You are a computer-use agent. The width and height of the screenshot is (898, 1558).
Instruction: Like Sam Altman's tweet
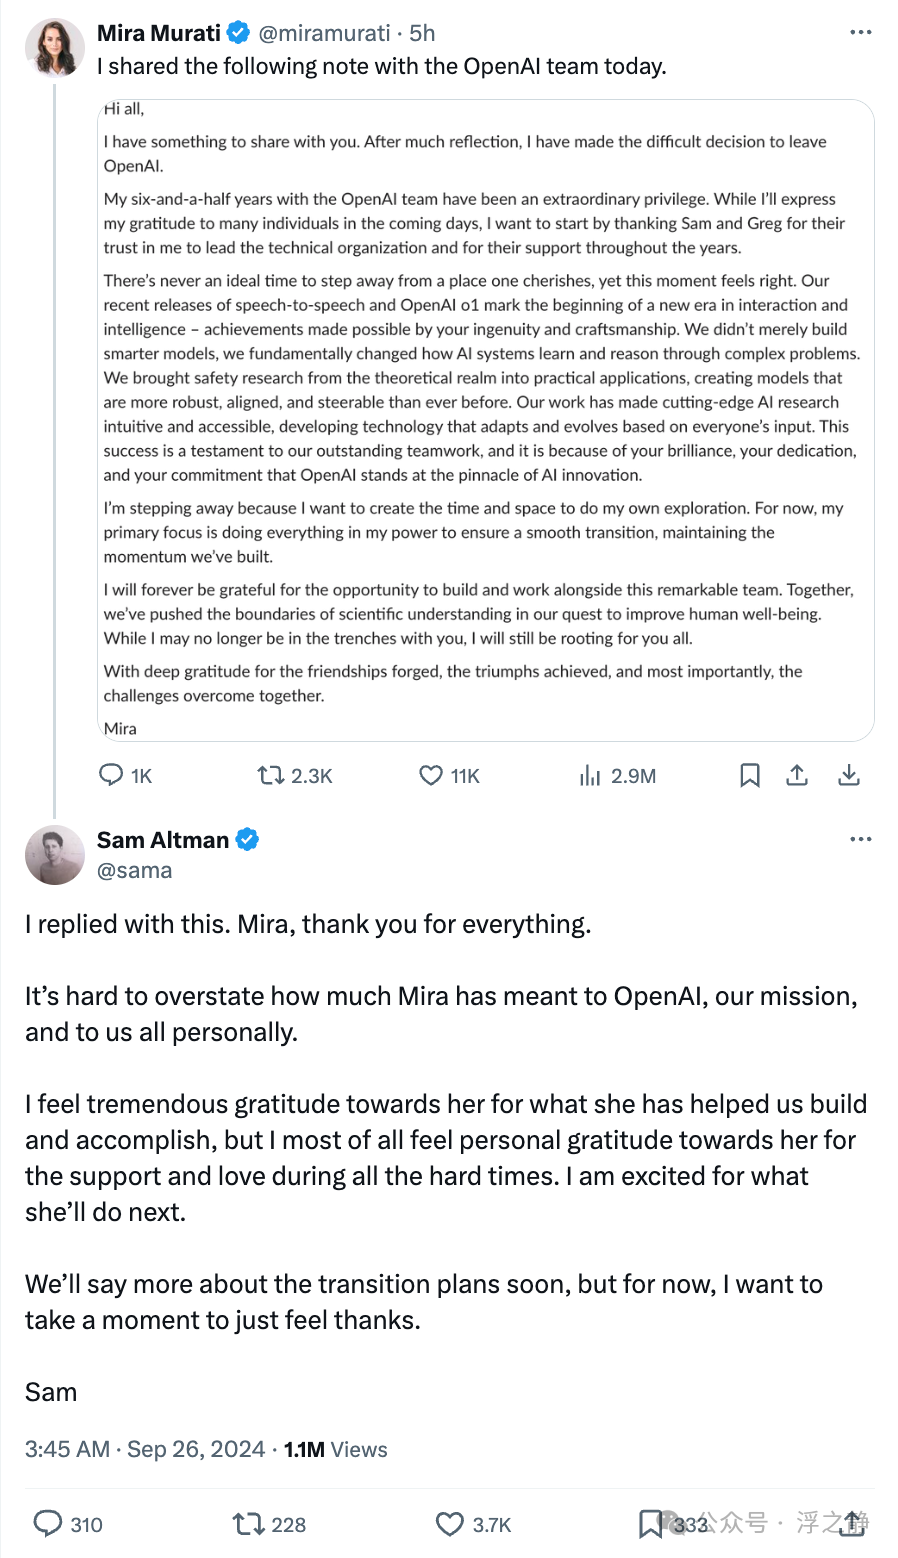coord(450,1523)
